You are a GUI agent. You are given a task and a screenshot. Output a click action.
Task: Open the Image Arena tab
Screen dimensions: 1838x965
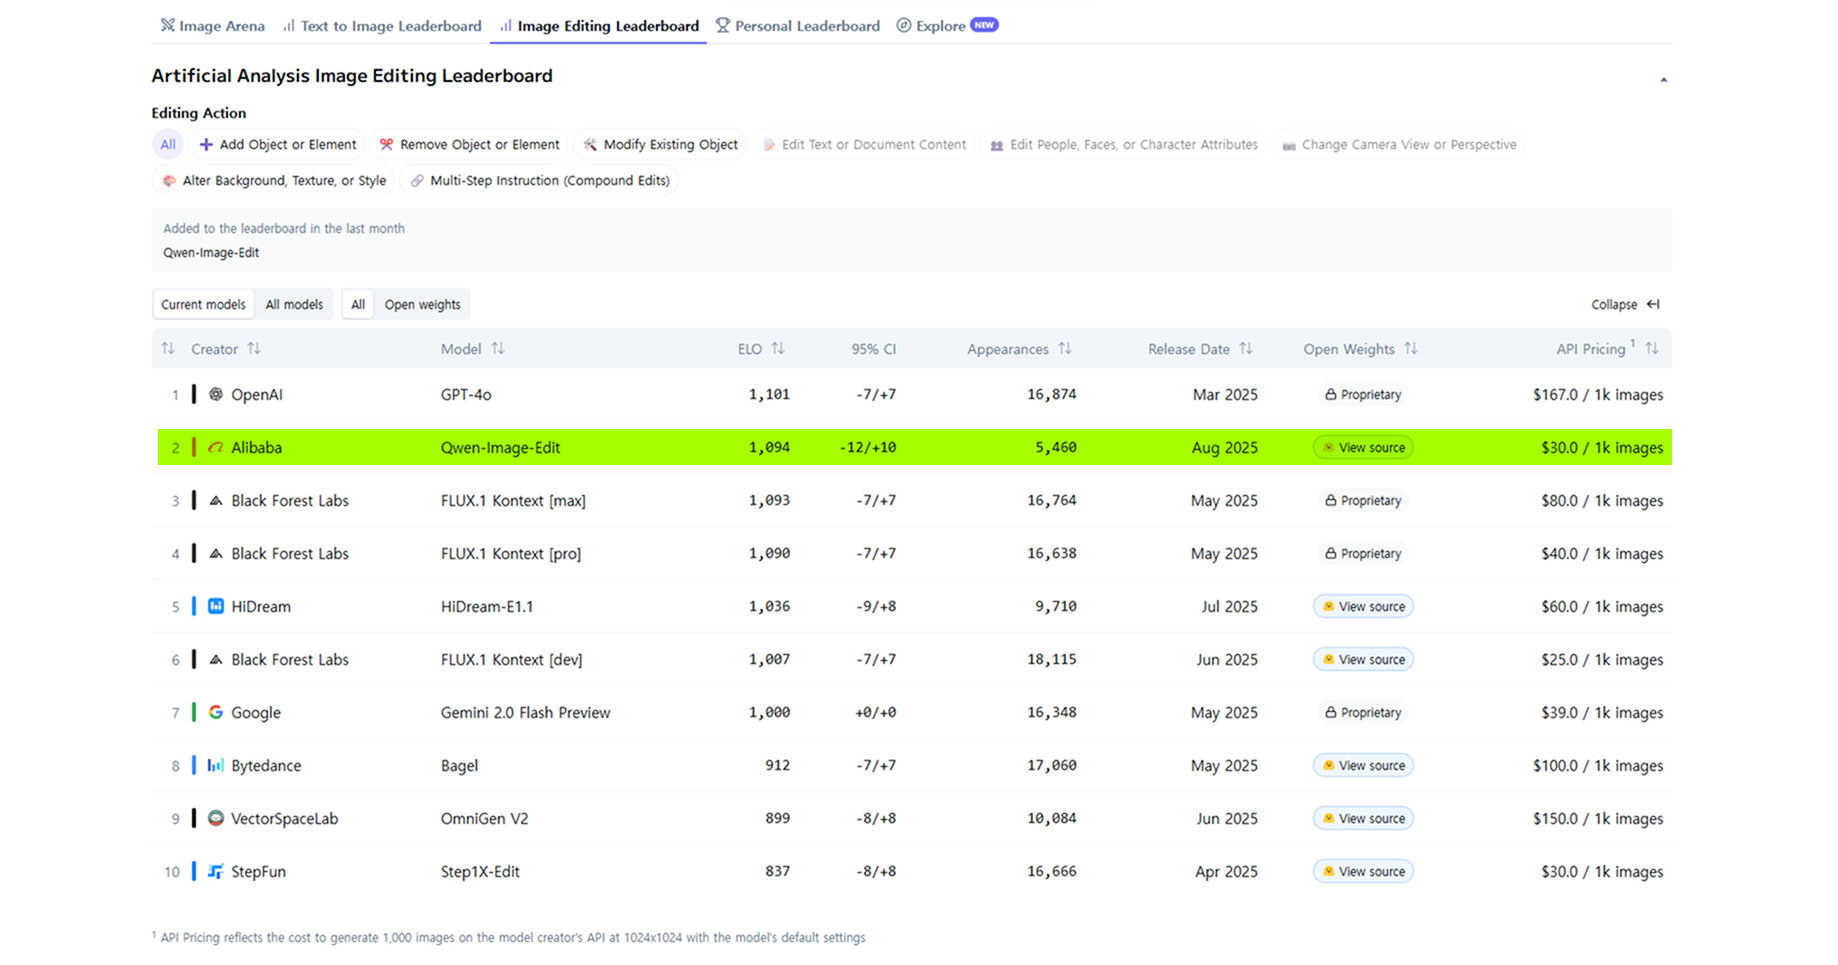click(x=212, y=26)
